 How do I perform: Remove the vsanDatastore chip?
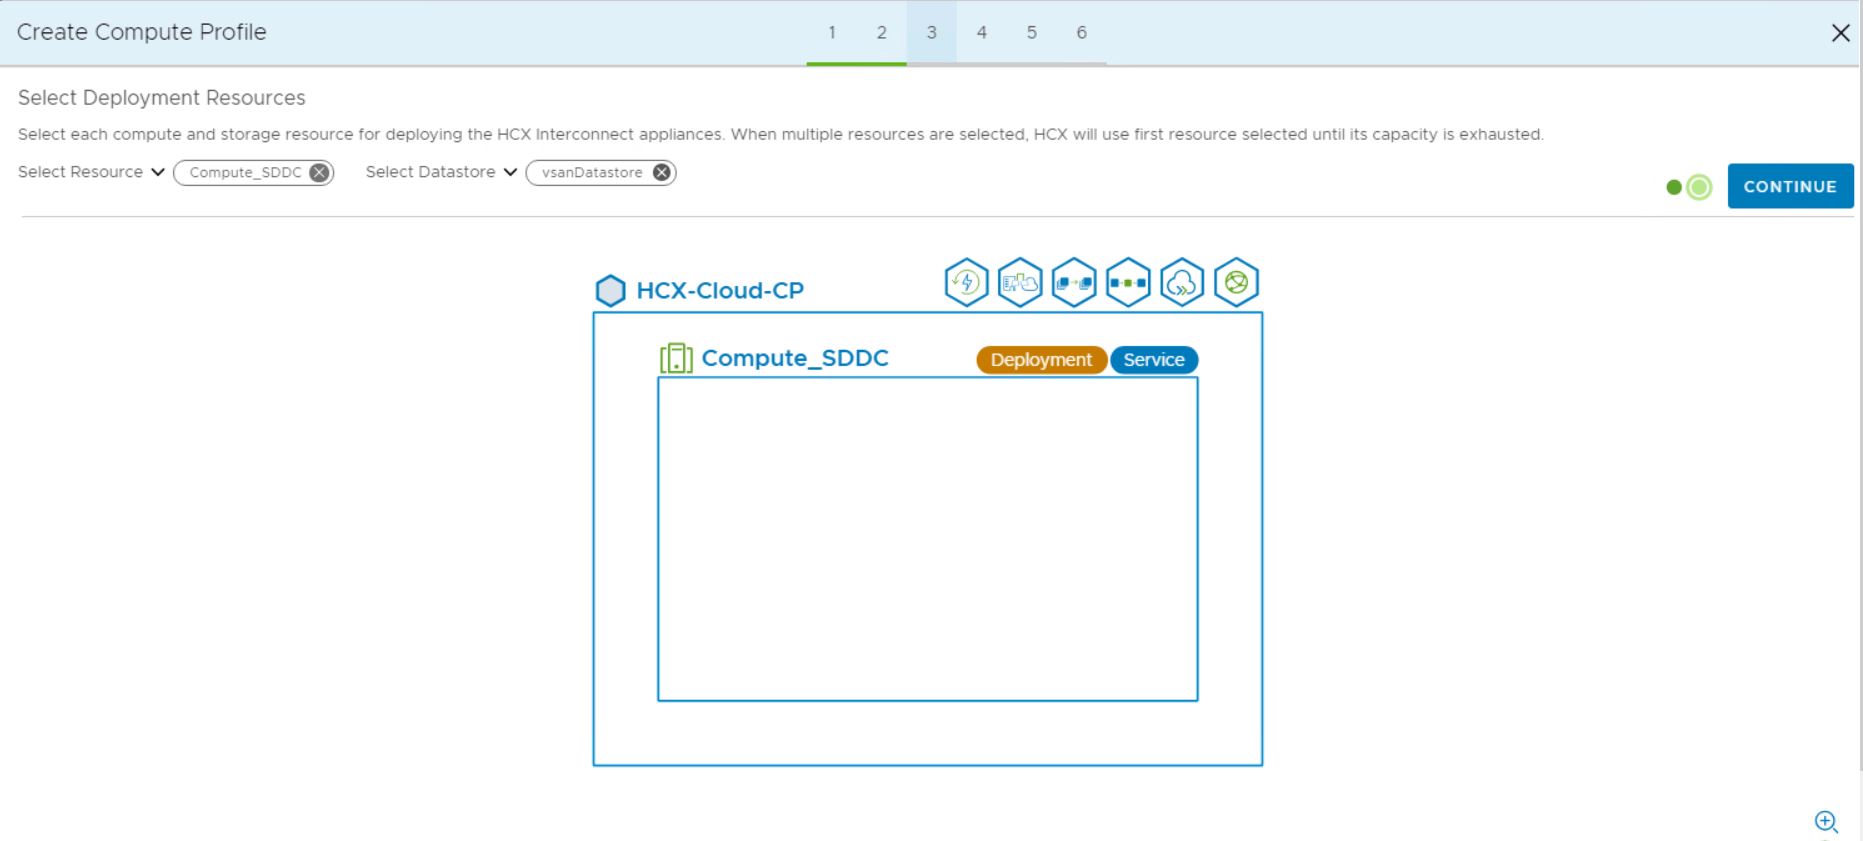(661, 173)
